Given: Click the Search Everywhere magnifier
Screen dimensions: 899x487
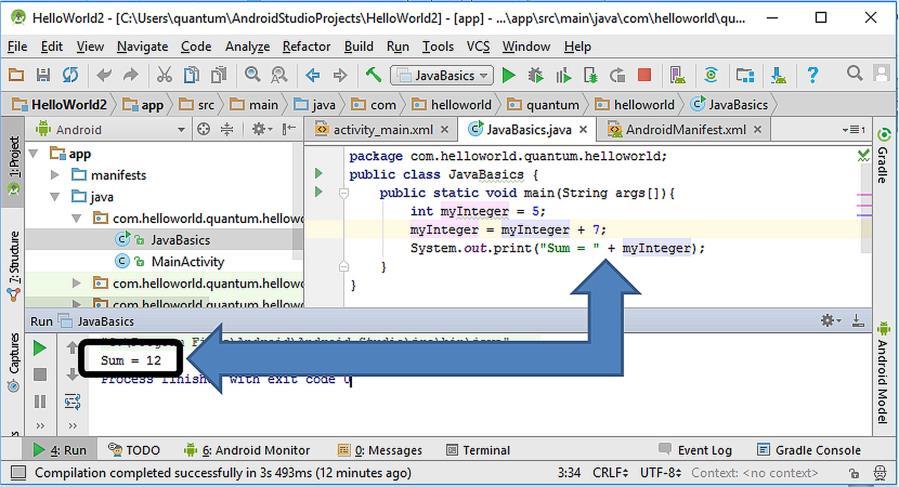Looking at the screenshot, I should coord(854,73).
